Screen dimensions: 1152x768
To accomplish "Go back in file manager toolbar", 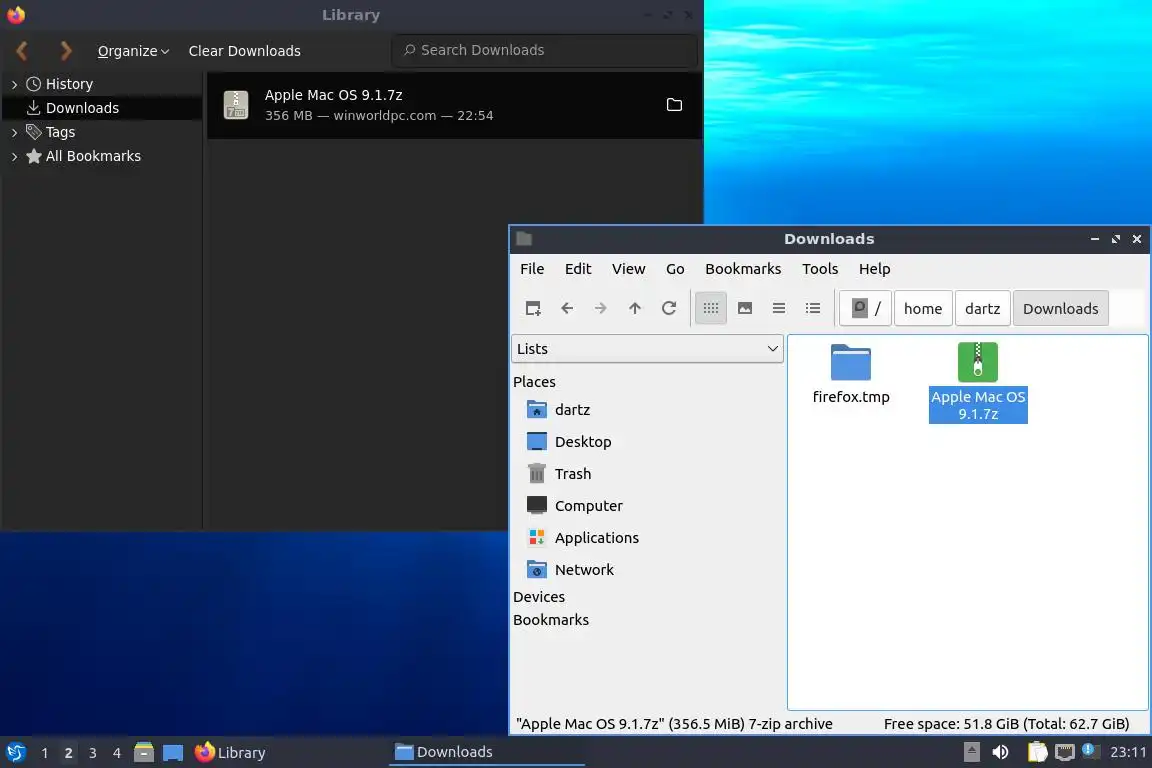I will coord(566,308).
